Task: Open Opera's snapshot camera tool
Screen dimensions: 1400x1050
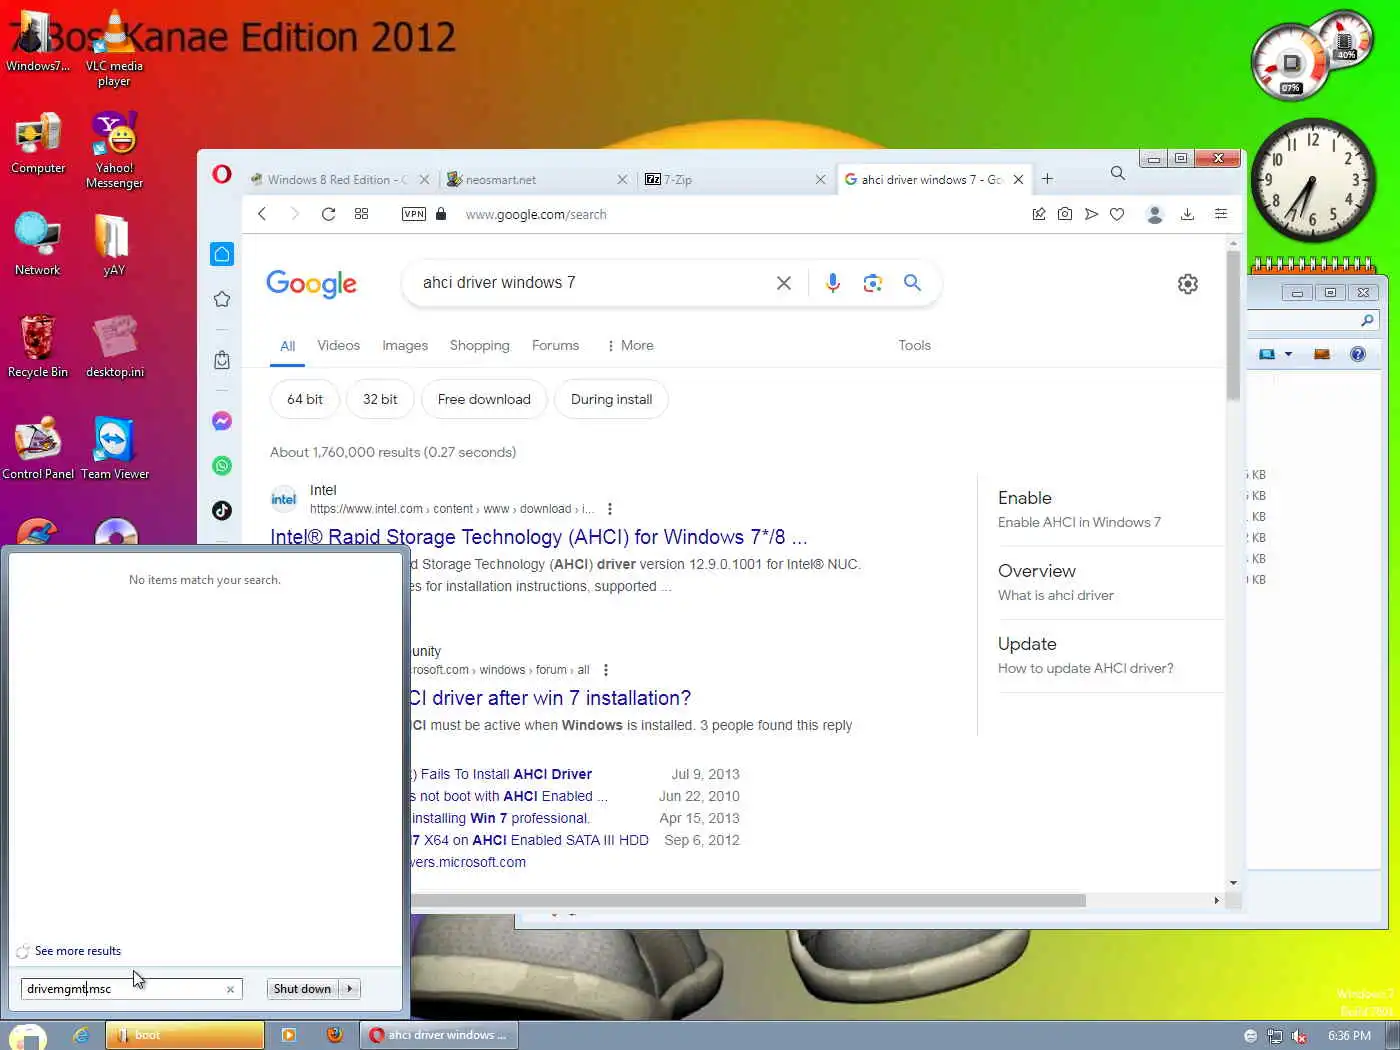Action: point(1065,214)
